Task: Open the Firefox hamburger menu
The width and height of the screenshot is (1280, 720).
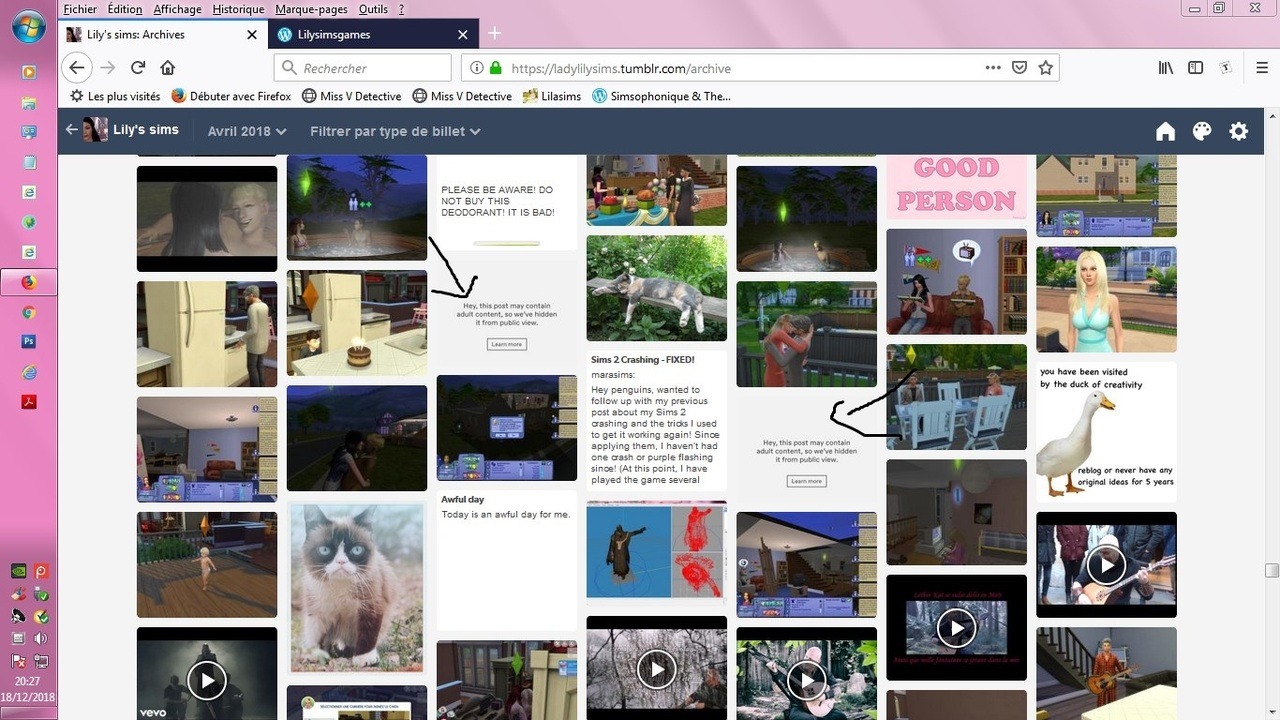Action: [1262, 68]
